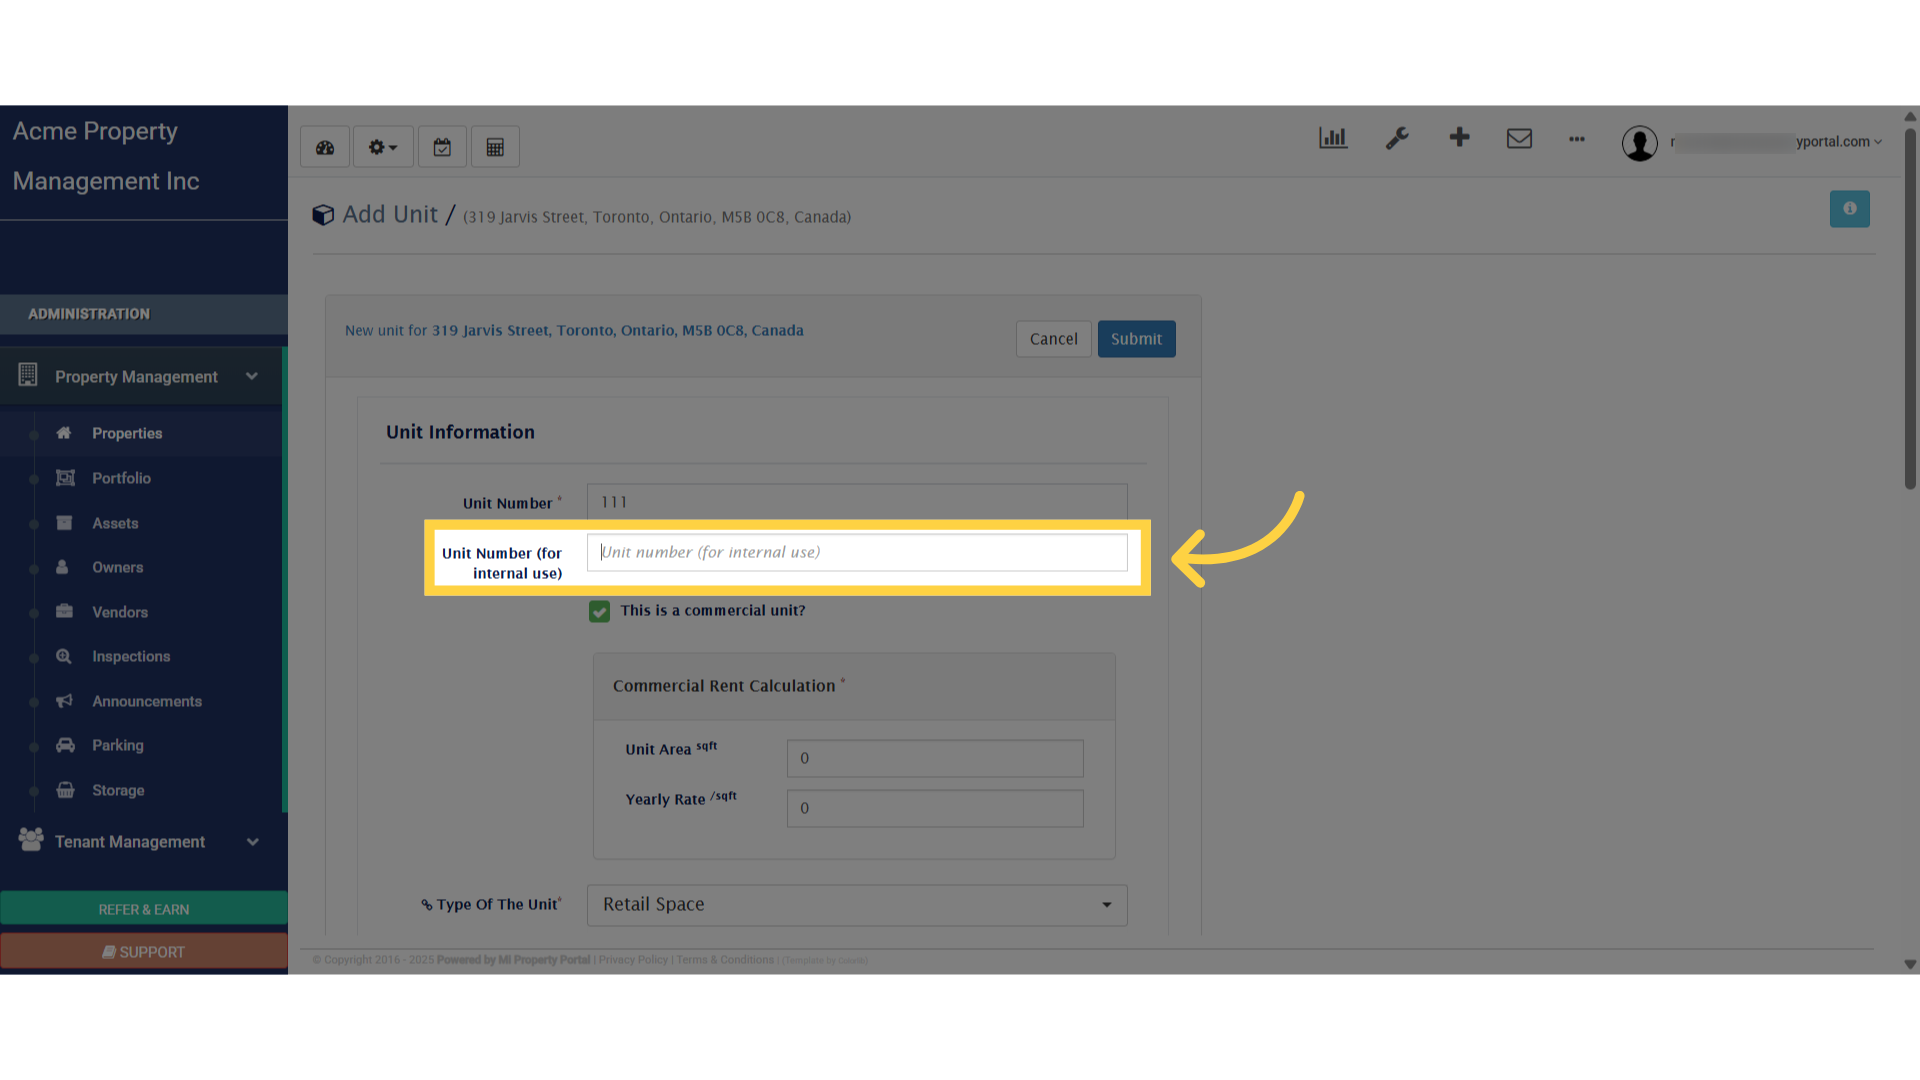Click the plus quick-add icon
This screenshot has width=1920, height=1080.
tap(1459, 140)
